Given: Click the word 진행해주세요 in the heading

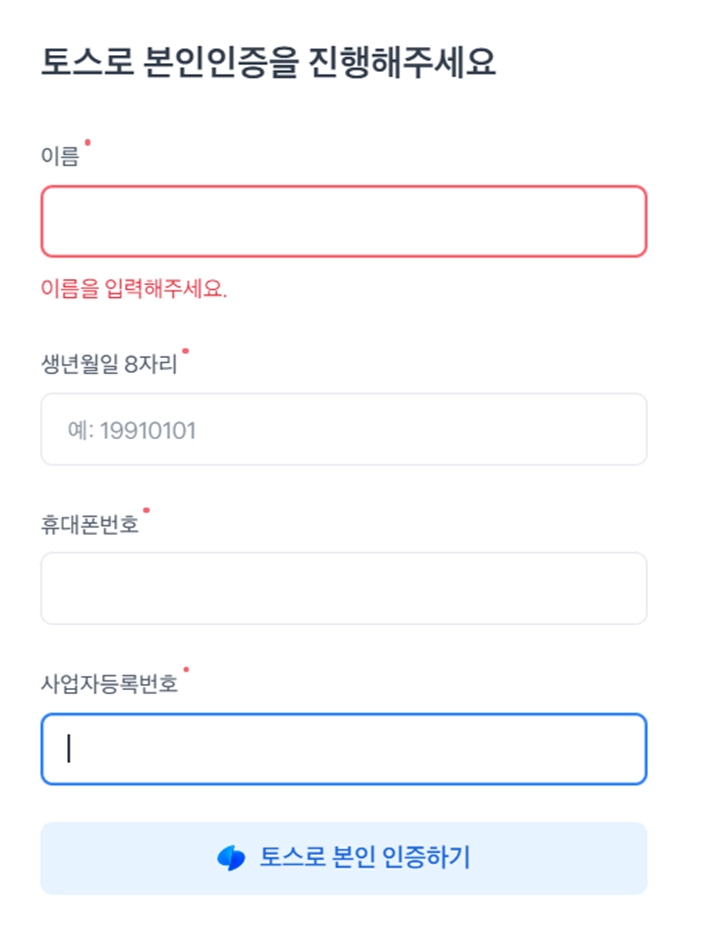Looking at the screenshot, I should 403,64.
